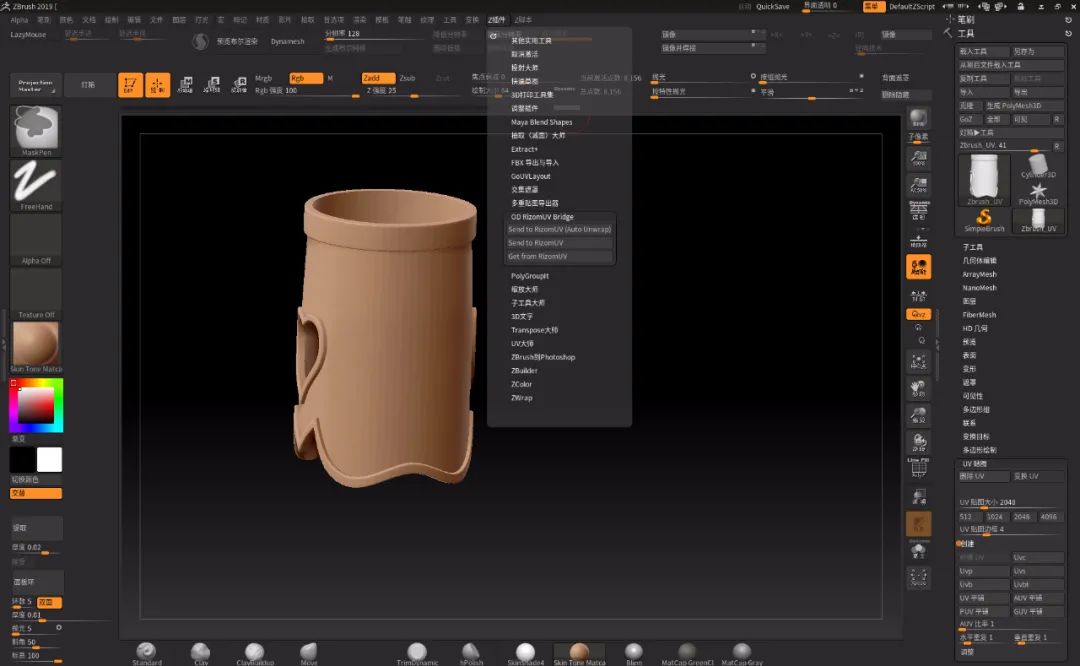The width and height of the screenshot is (1080, 666).
Task: Toggle the M material mode
Action: (x=330, y=78)
